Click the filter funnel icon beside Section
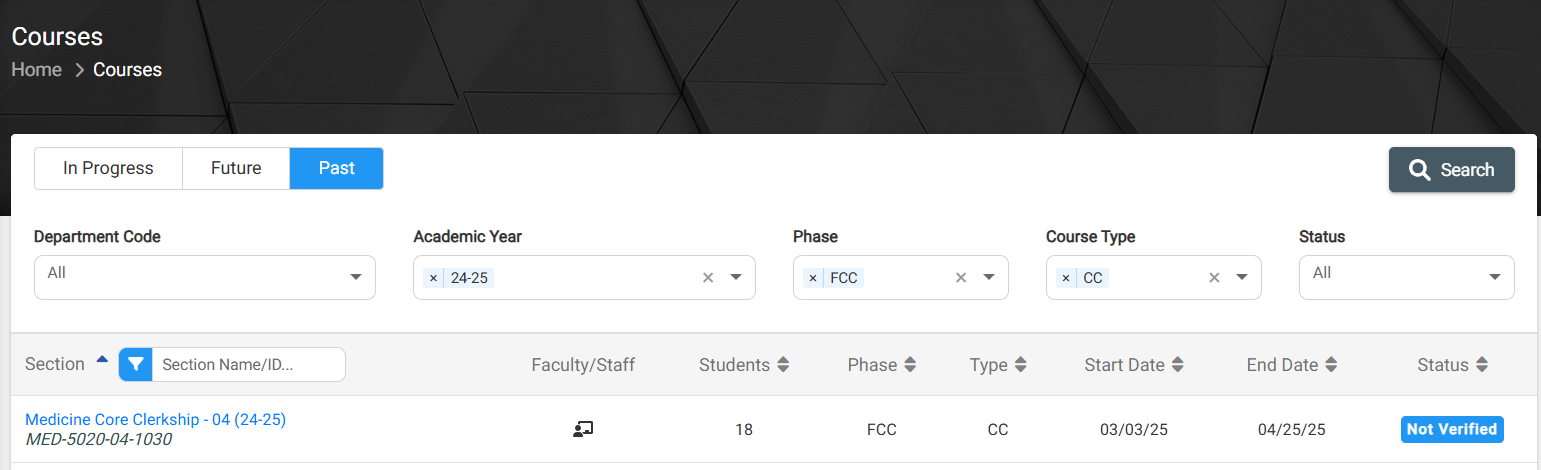The image size is (1541, 470). click(135, 364)
